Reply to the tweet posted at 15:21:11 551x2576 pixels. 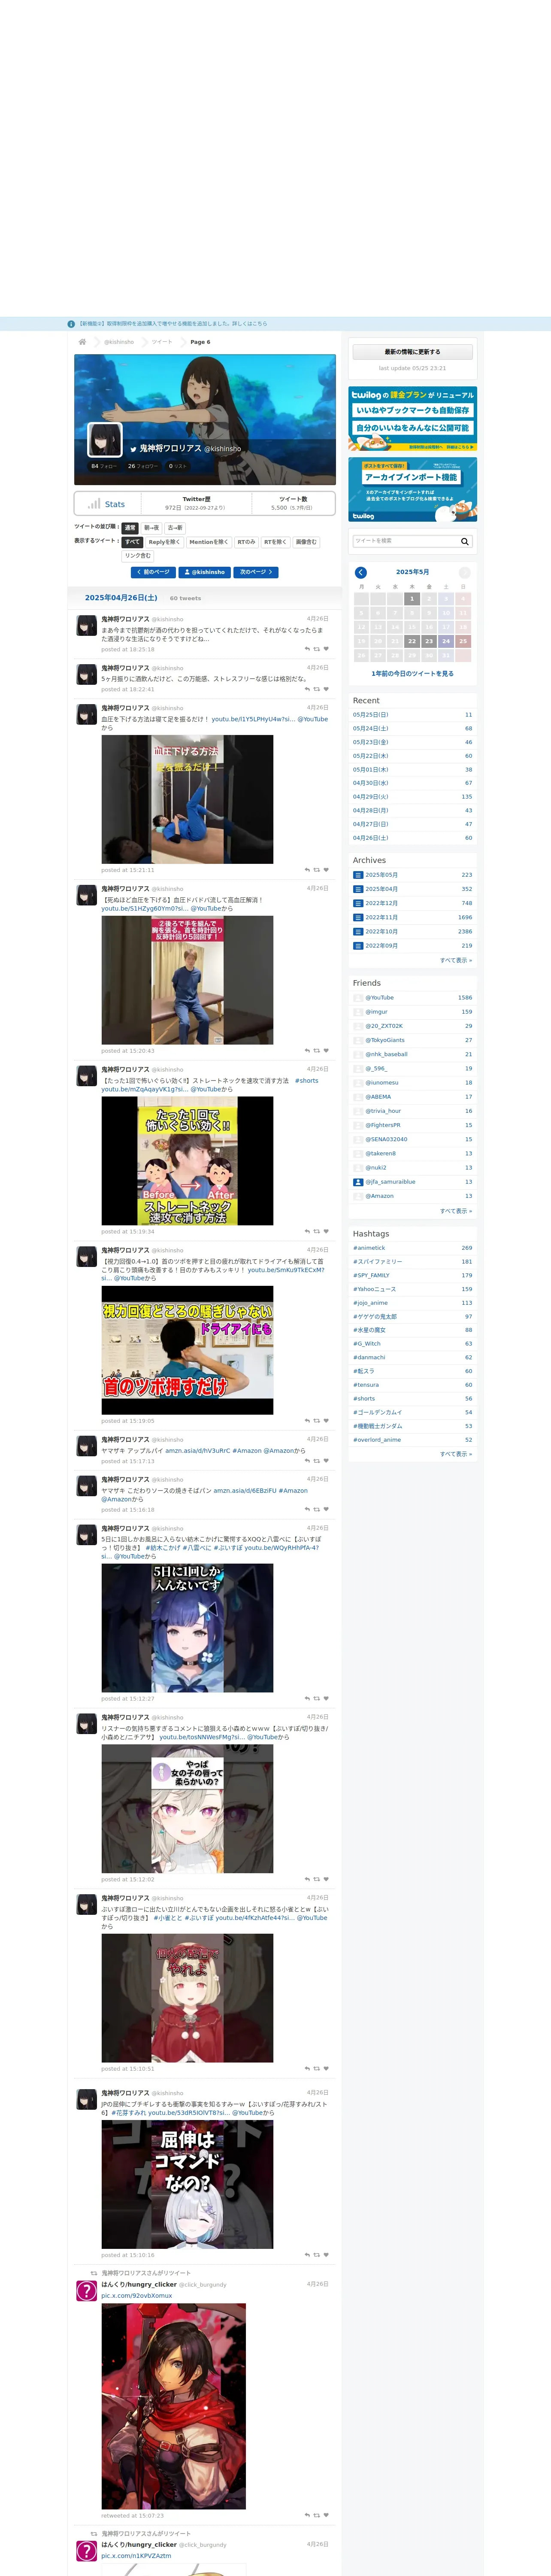(307, 870)
